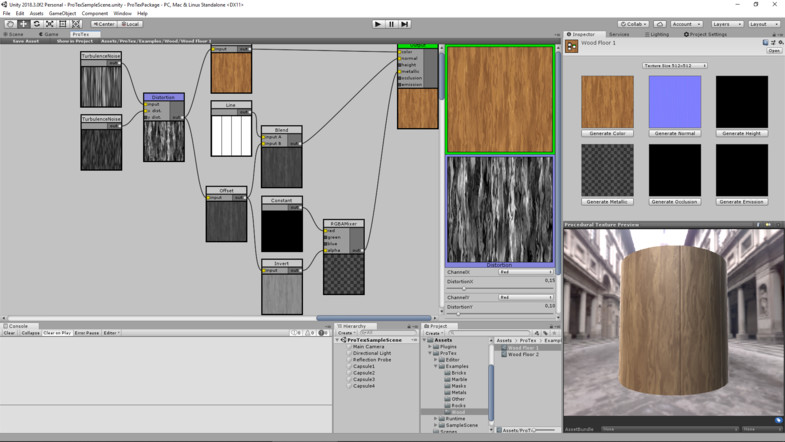Click Show in Project button
Viewport: 785px width, 442px height.
[75, 41]
